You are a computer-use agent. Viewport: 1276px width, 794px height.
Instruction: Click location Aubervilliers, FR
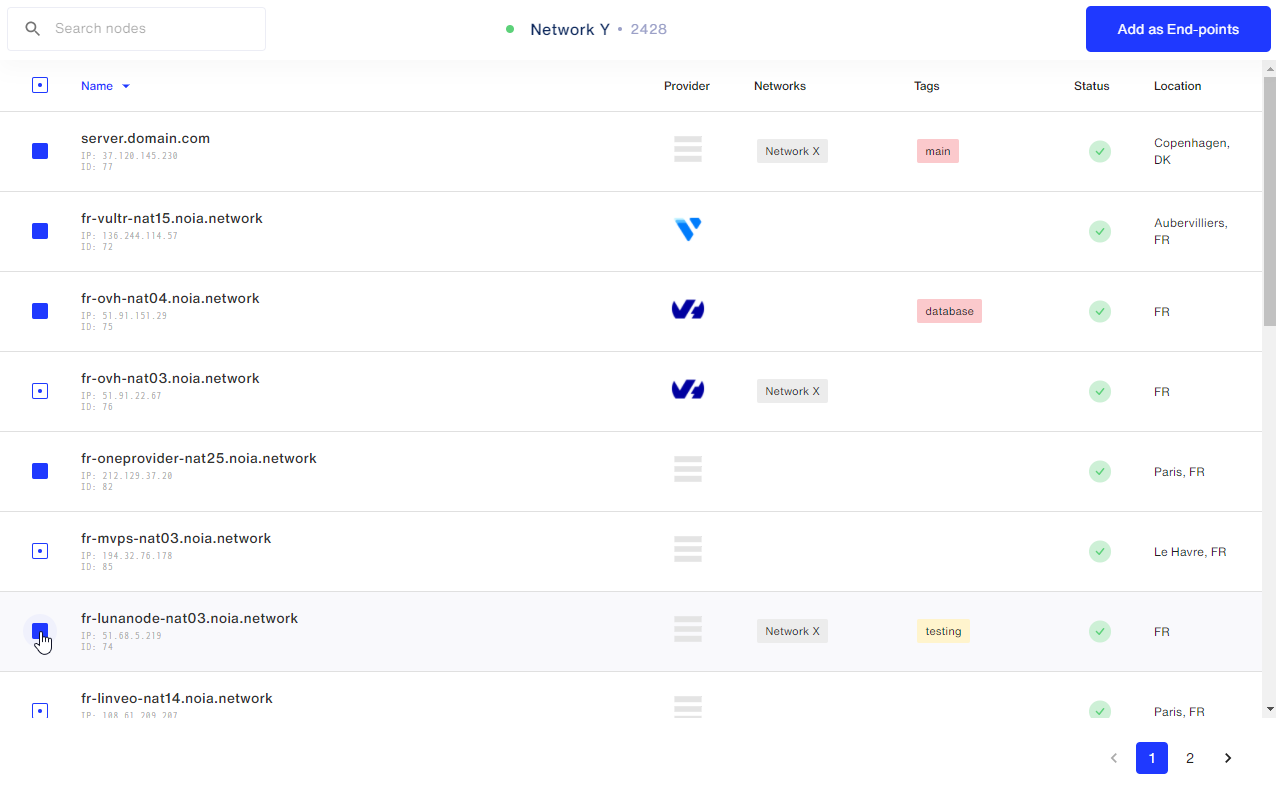(1191, 231)
